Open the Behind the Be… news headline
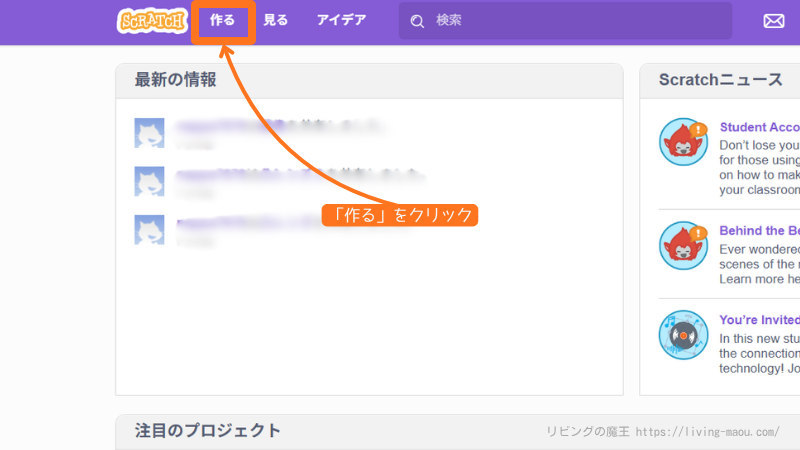Image resolution: width=800 pixels, height=450 pixels. pyautogui.click(x=759, y=231)
